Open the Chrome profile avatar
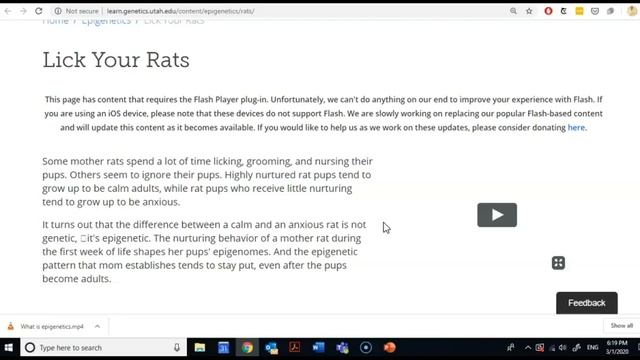Image resolution: width=640 pixels, height=360 pixels. tap(632, 11)
